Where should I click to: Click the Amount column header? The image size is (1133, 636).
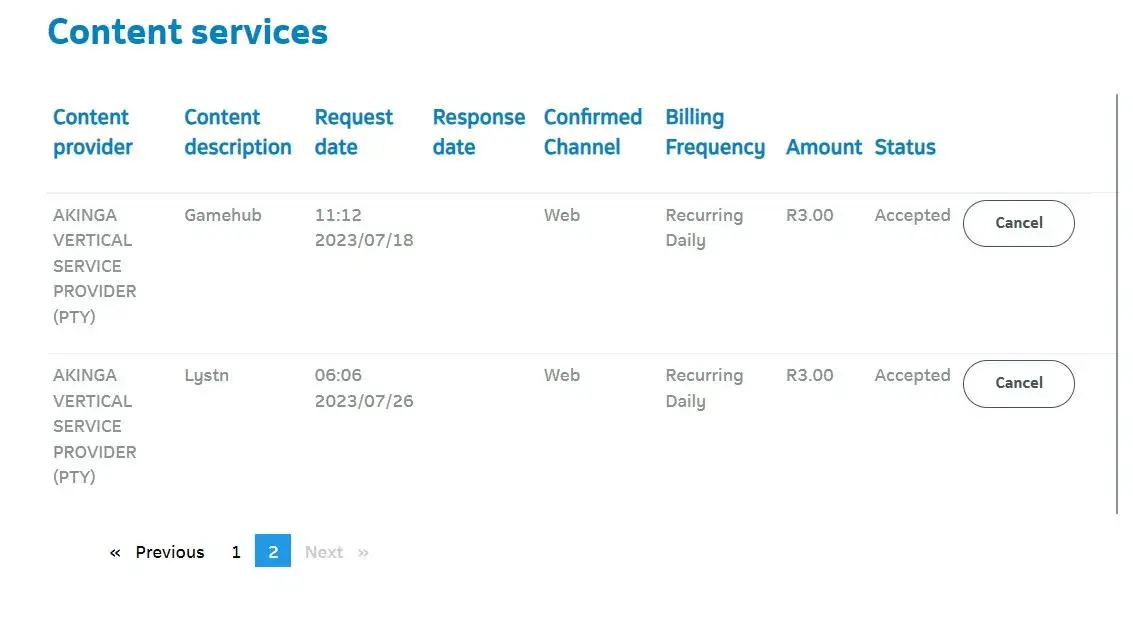tap(823, 147)
